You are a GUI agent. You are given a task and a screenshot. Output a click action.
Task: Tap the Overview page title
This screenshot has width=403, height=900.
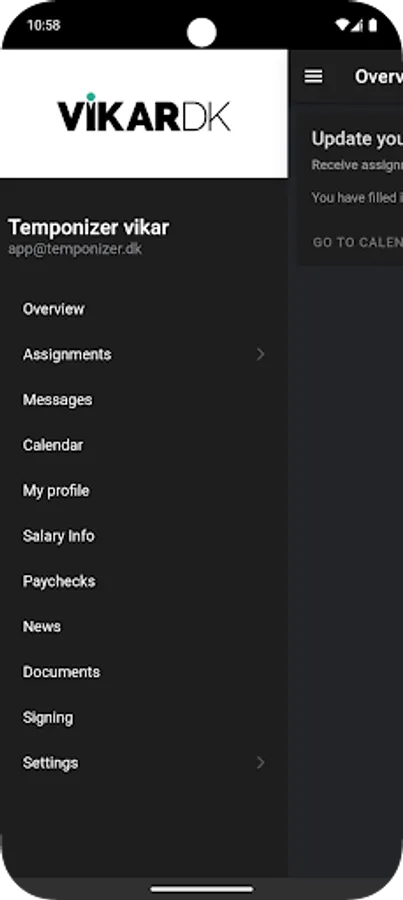click(x=378, y=76)
